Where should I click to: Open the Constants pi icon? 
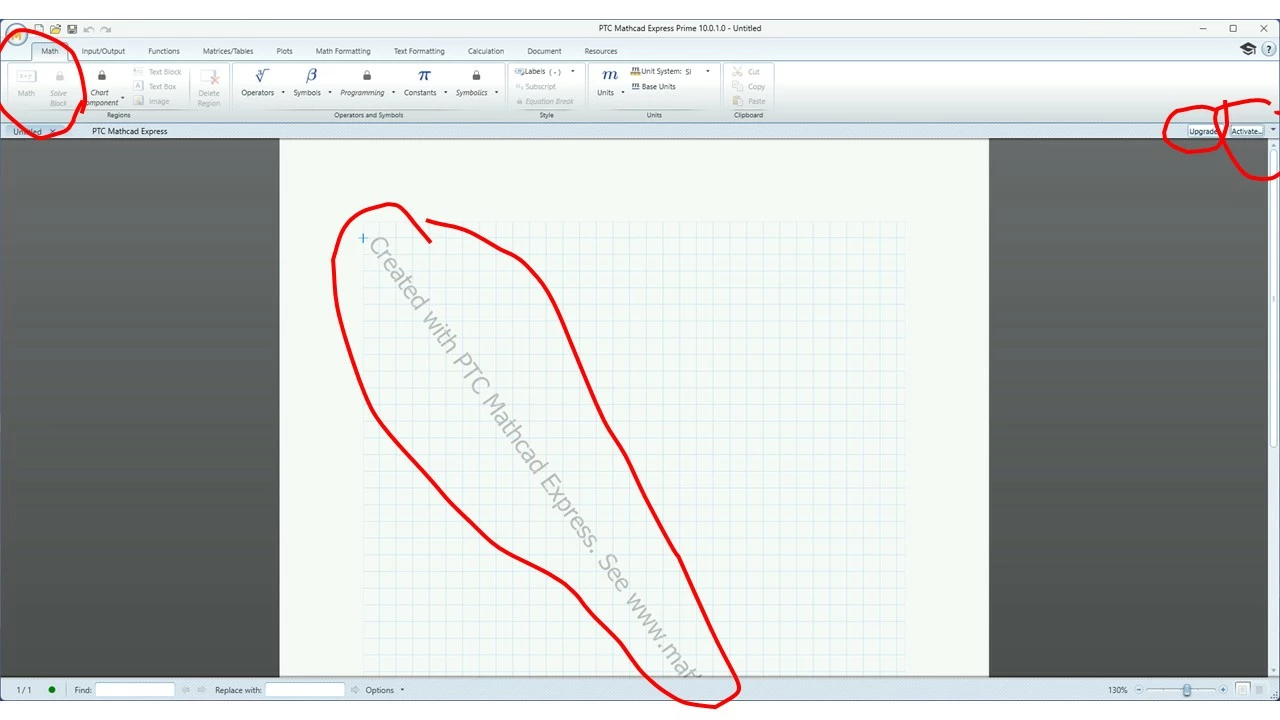click(x=424, y=75)
